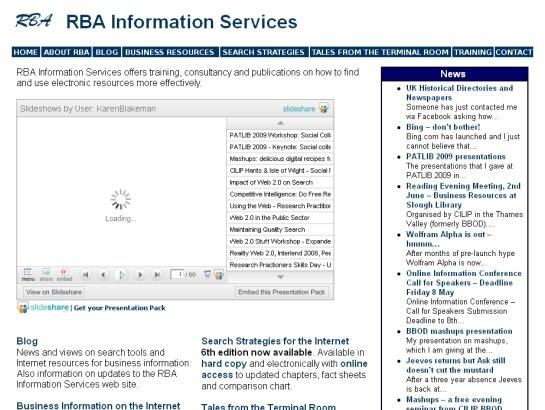Open Bing – don't bother! news item
Screen dimensions: 545x410
(x=443, y=127)
